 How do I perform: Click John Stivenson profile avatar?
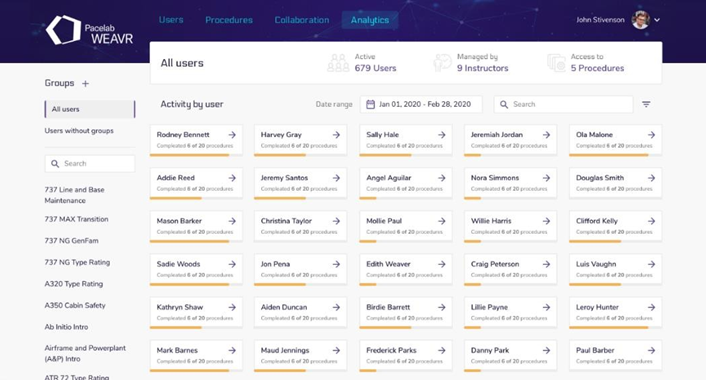tap(640, 20)
